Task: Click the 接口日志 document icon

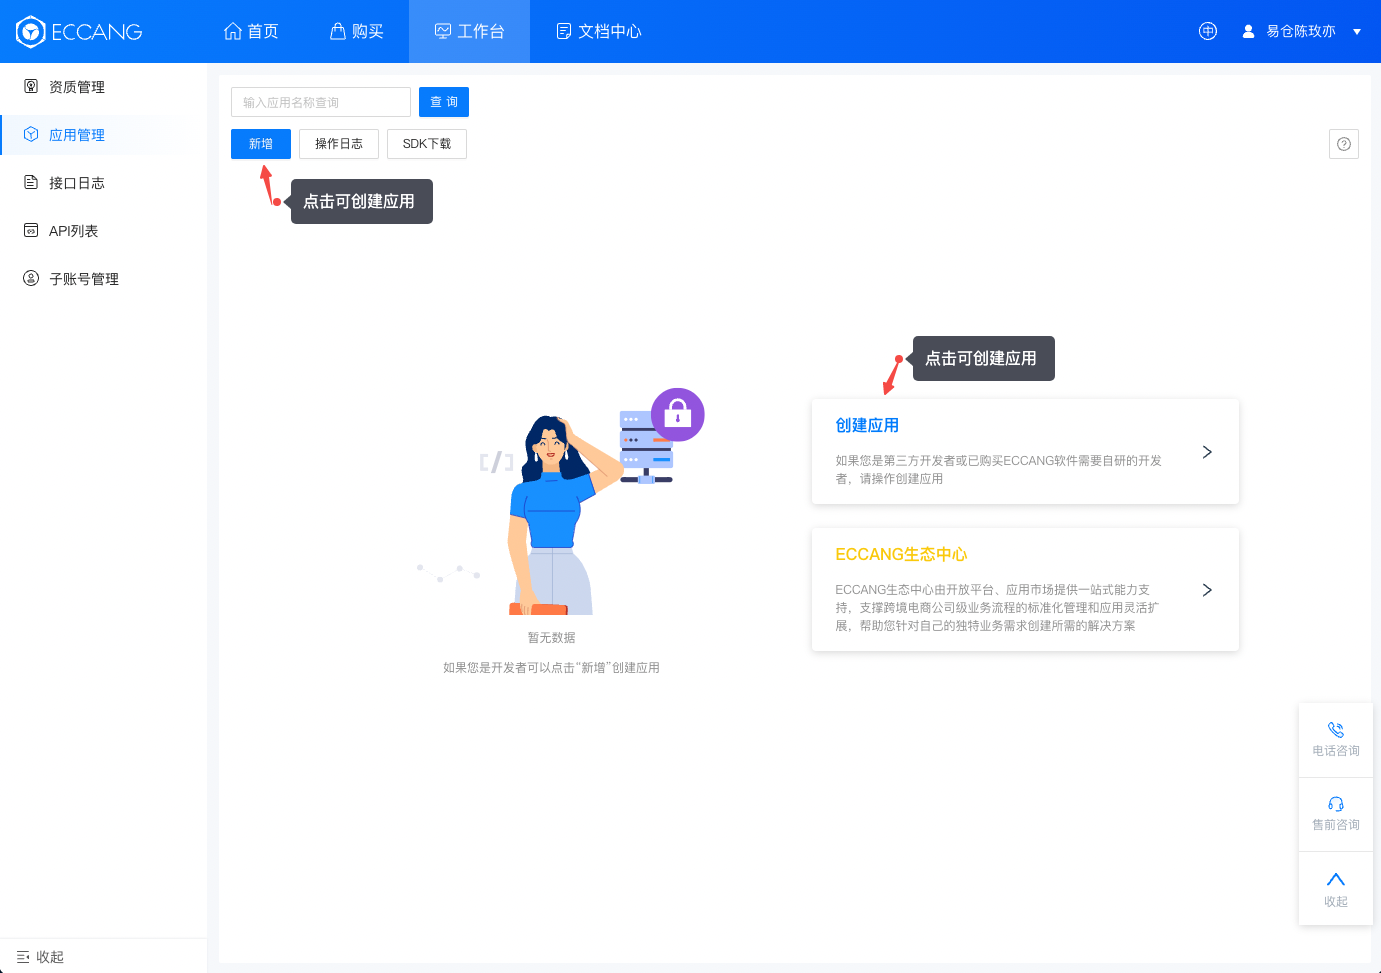Action: tap(31, 182)
